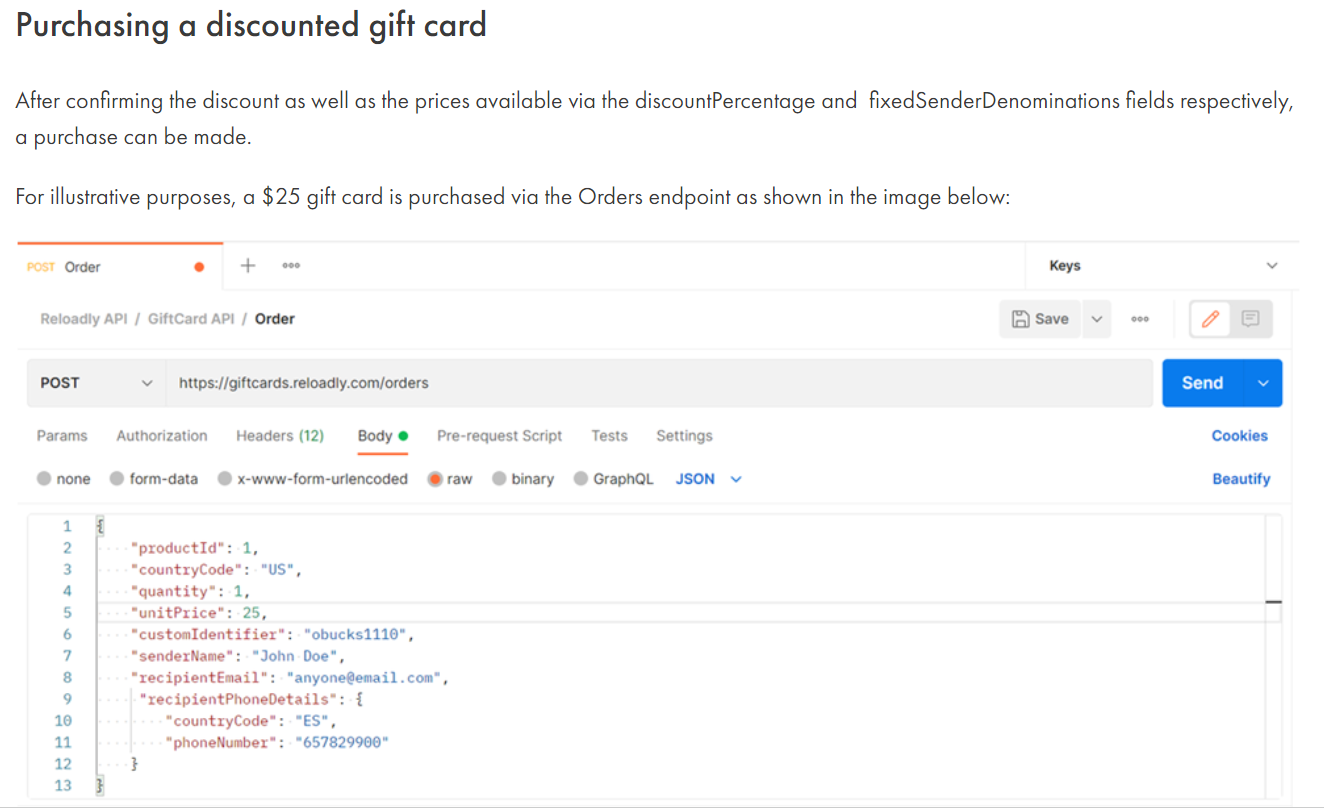The image size is (1324, 808).
Task: Click the Order breadcrumb name
Action: [x=275, y=319]
